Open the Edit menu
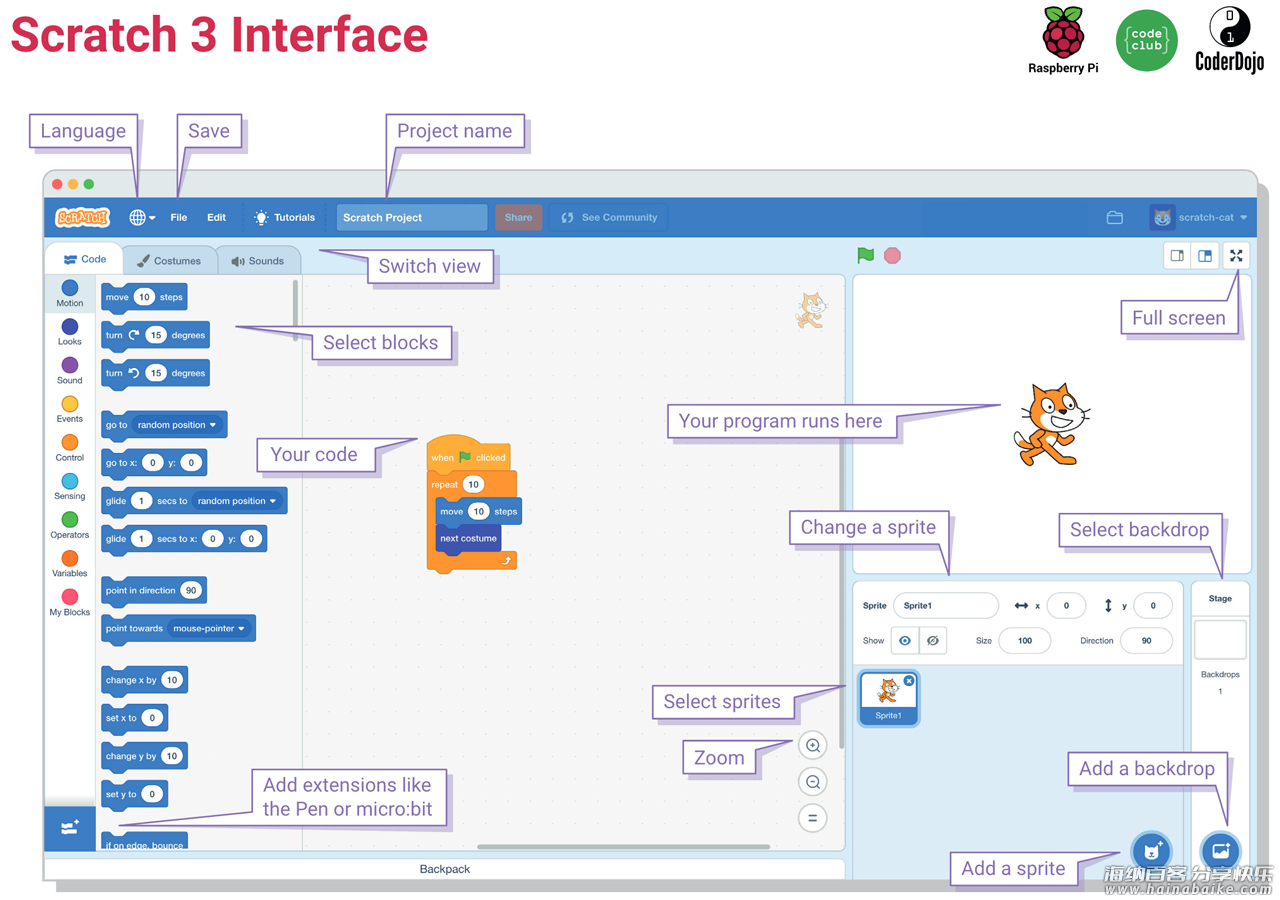This screenshot has height=900, width=1280. [x=216, y=217]
